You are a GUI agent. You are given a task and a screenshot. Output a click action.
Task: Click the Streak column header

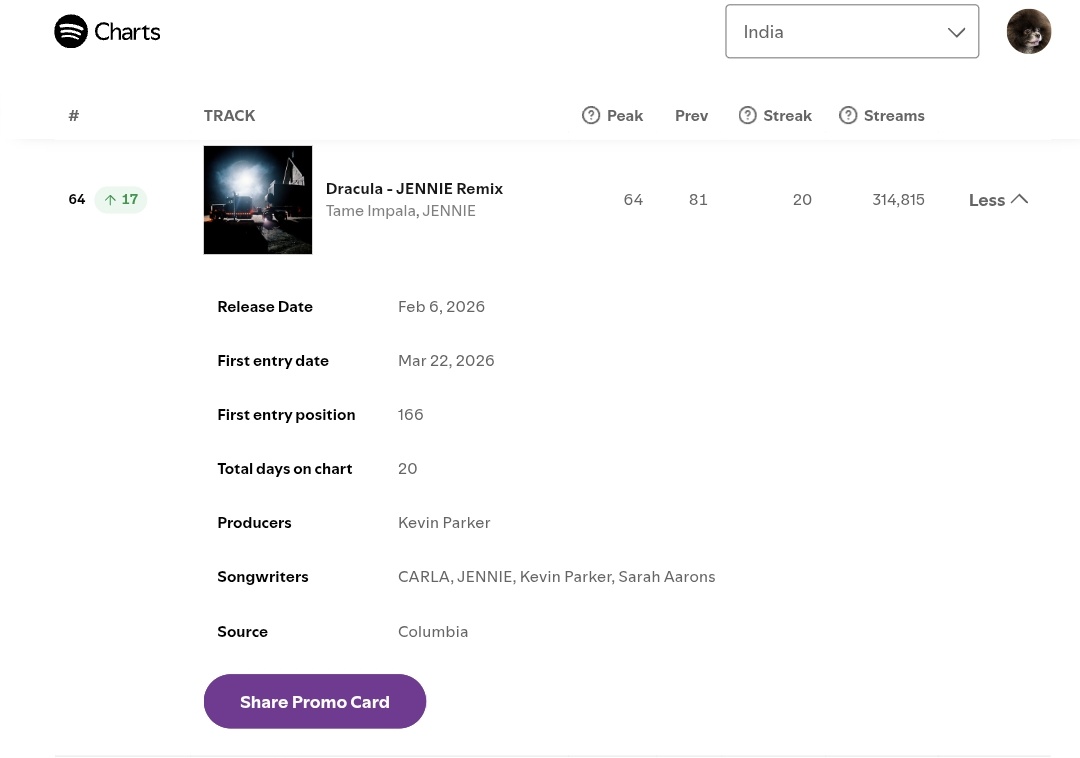(x=787, y=116)
